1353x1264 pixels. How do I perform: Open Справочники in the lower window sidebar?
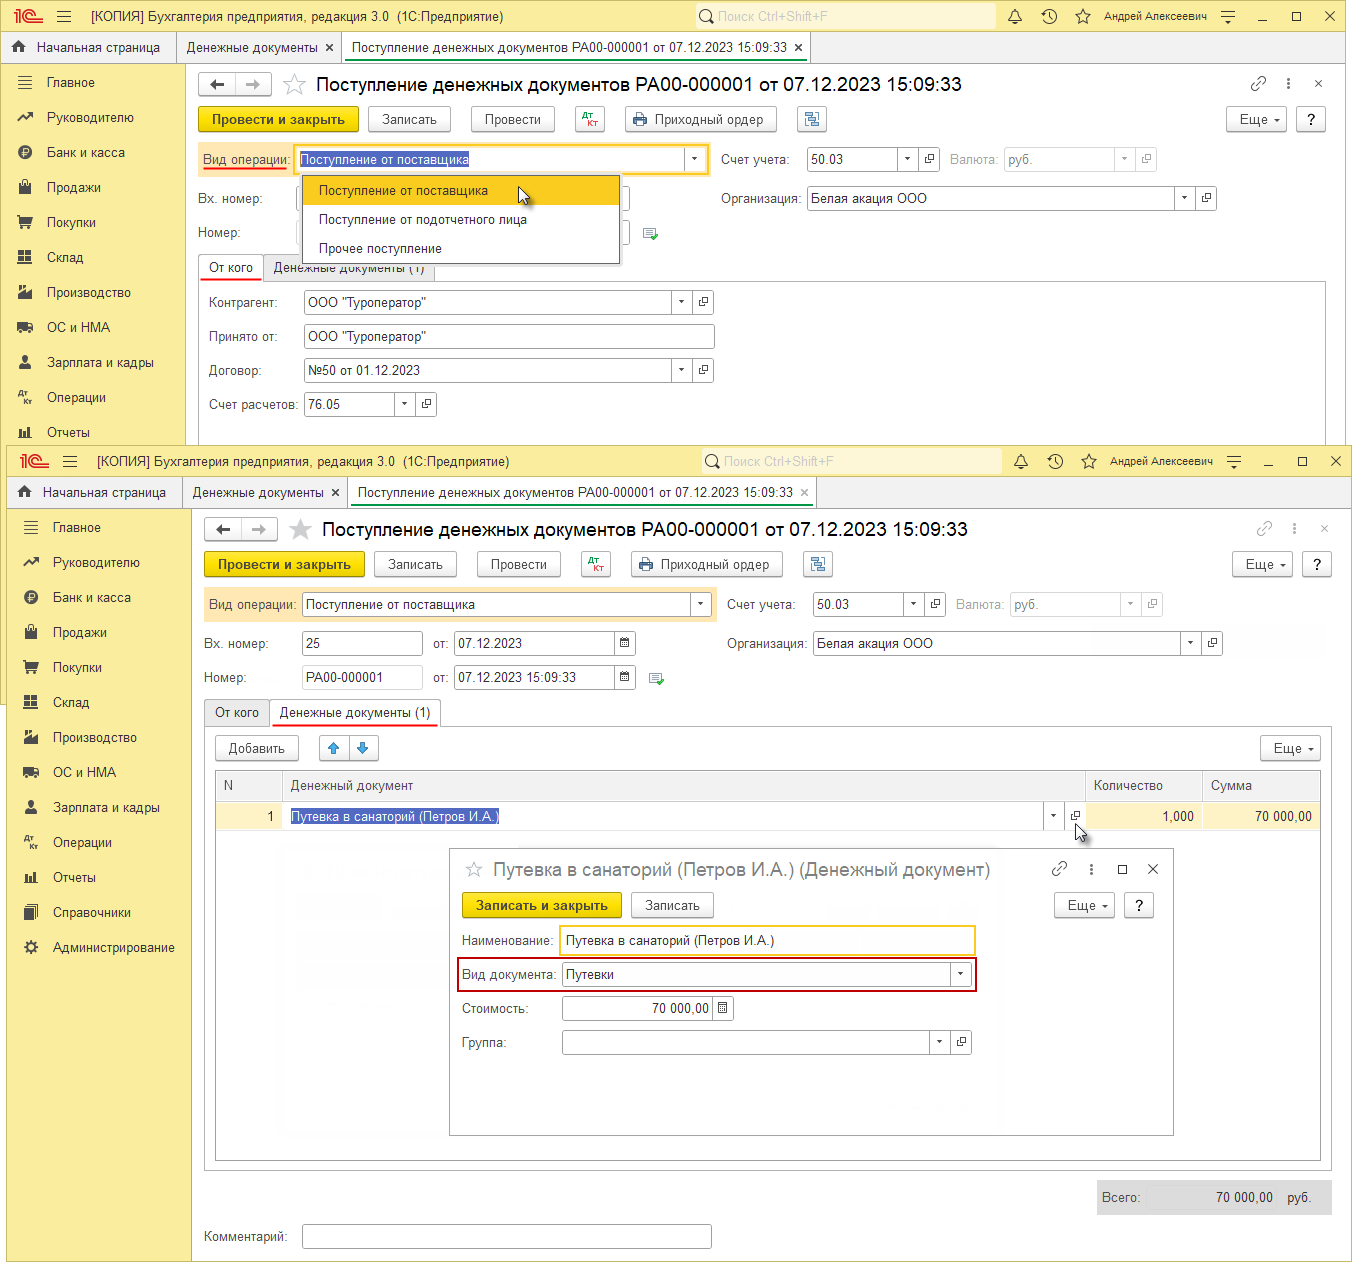pos(92,912)
